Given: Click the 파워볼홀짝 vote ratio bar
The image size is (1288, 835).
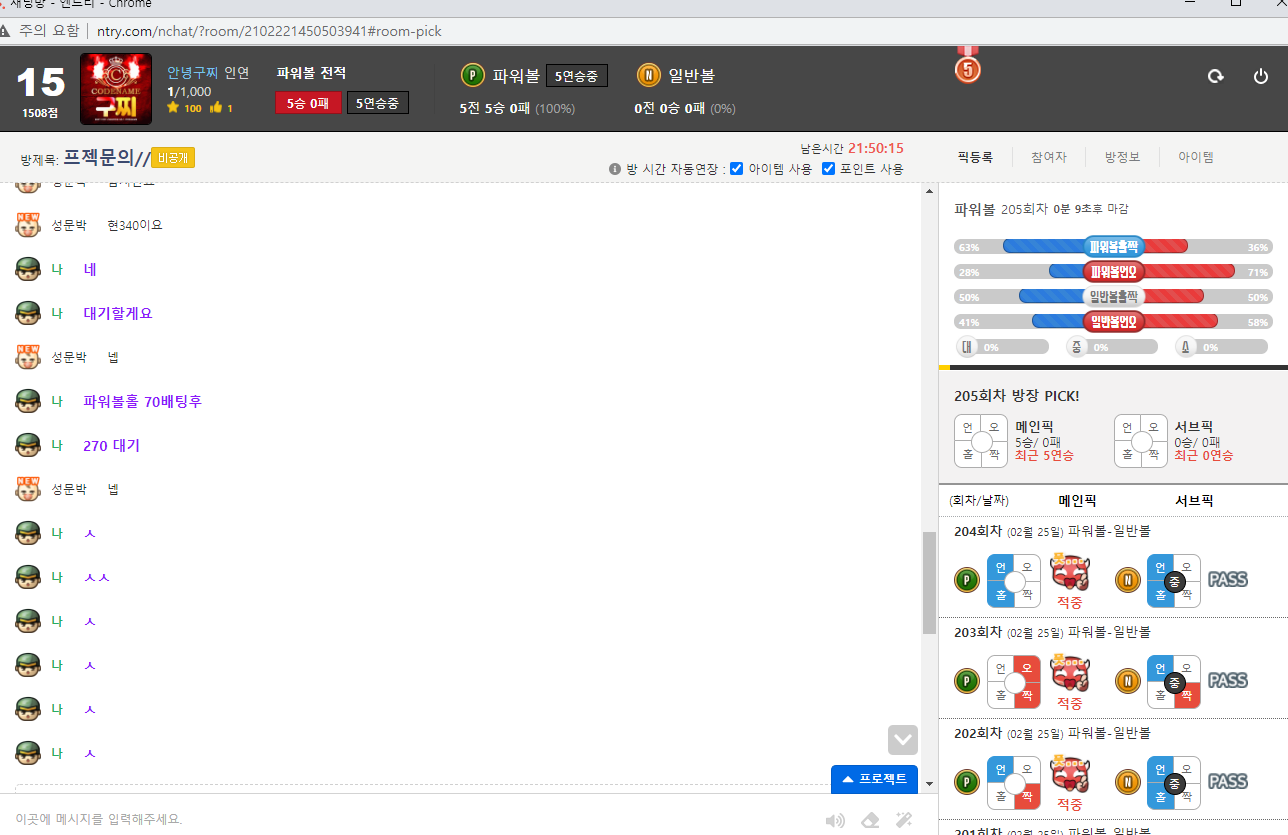Looking at the screenshot, I should pyautogui.click(x=1113, y=246).
